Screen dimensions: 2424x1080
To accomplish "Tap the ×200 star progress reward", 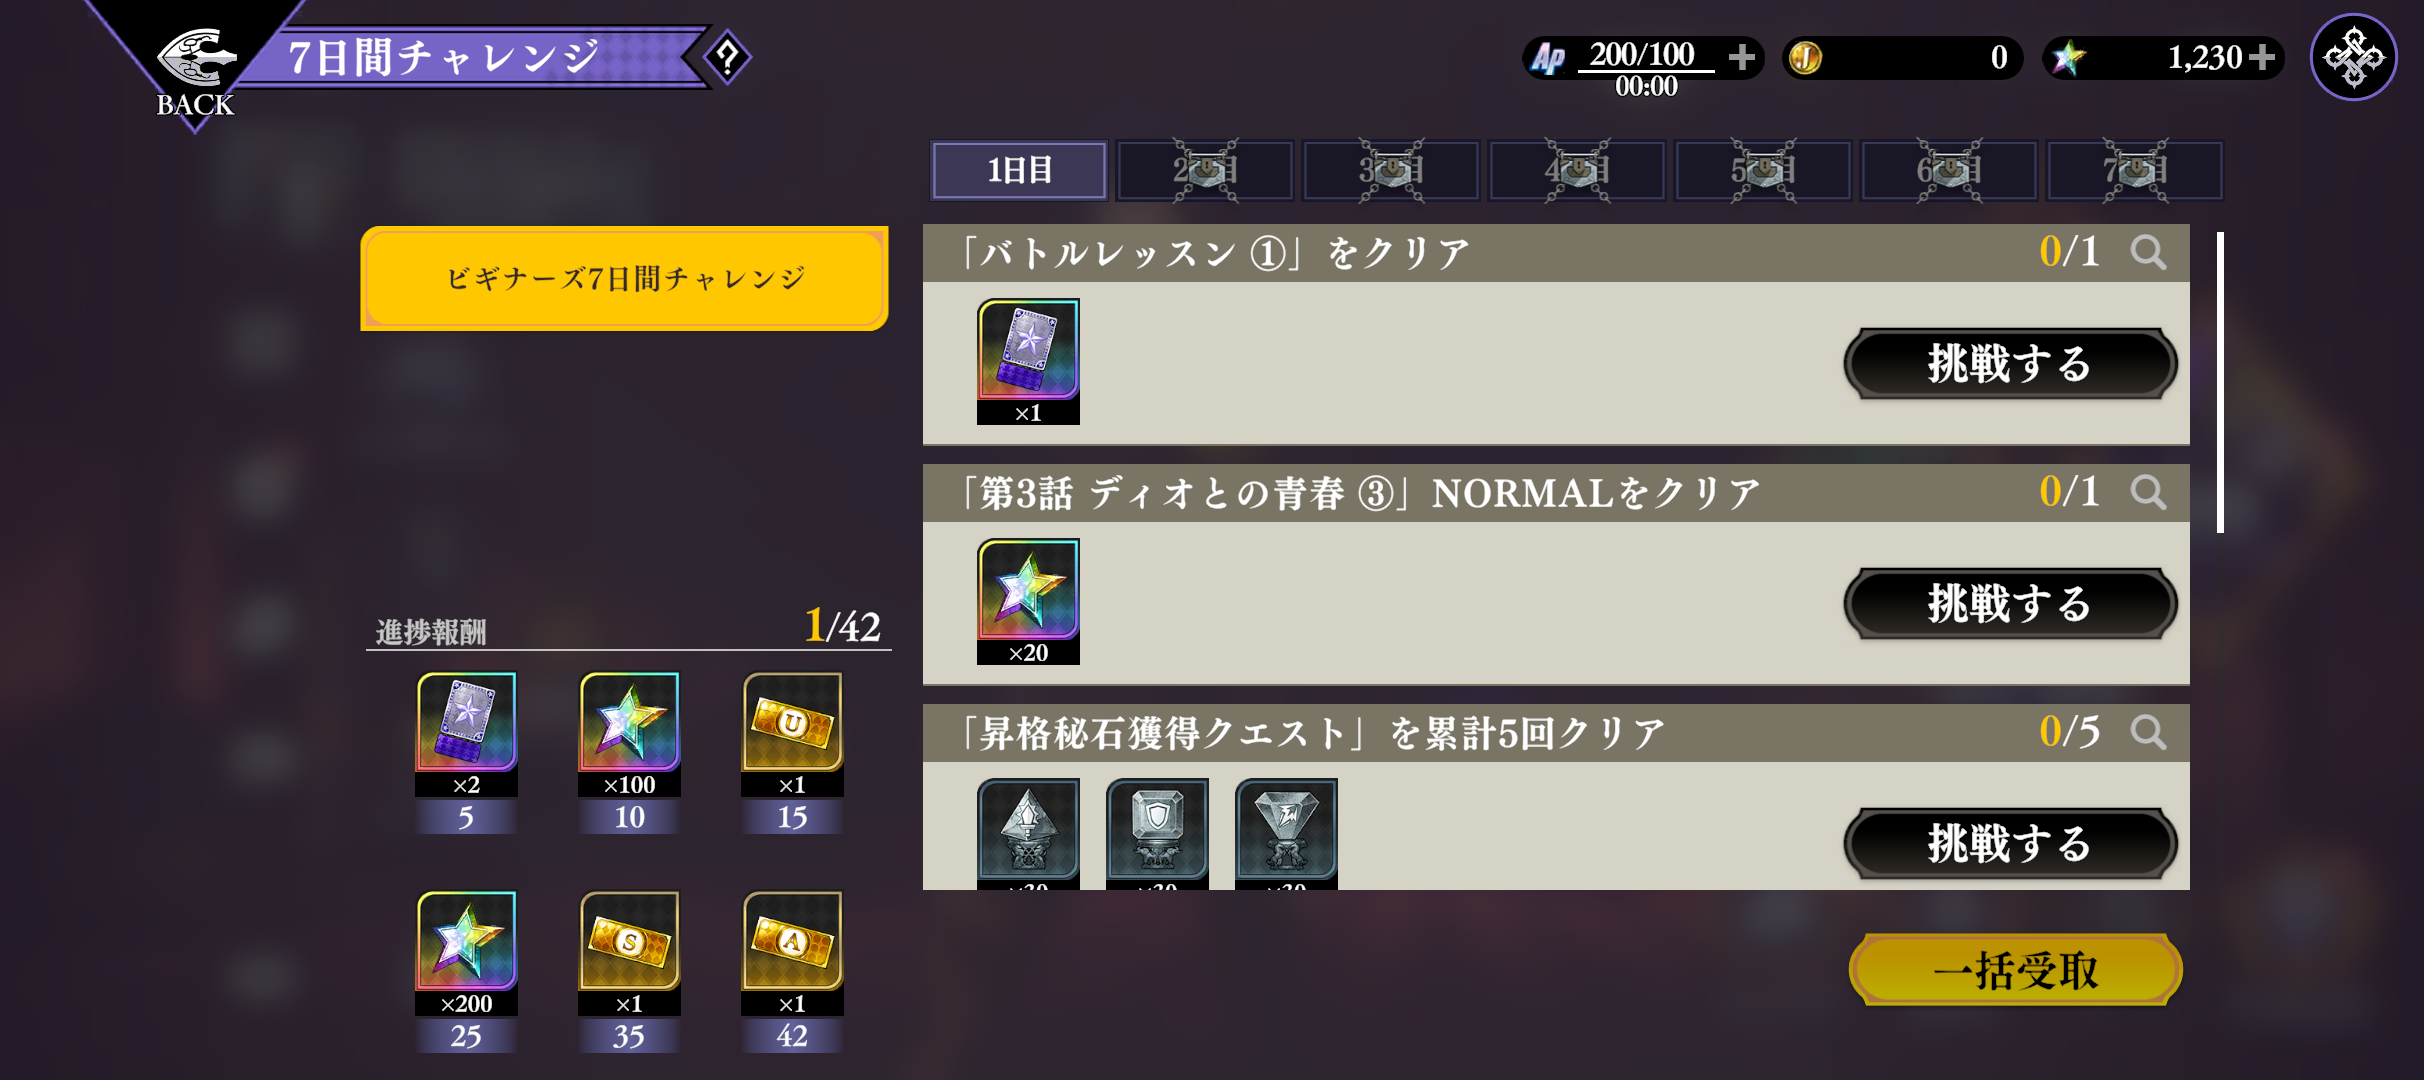I will click(466, 971).
